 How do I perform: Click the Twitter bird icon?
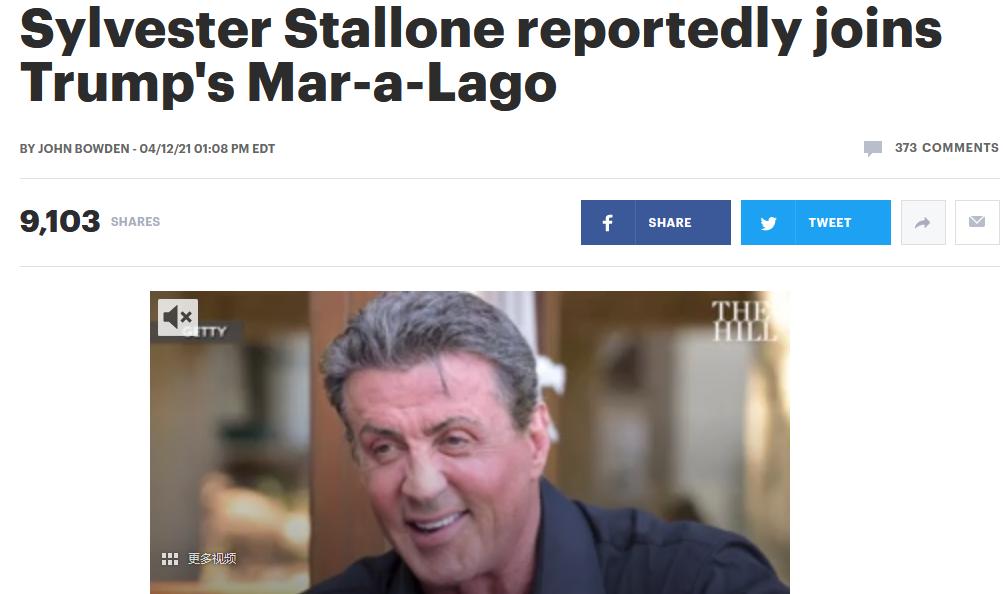(768, 223)
